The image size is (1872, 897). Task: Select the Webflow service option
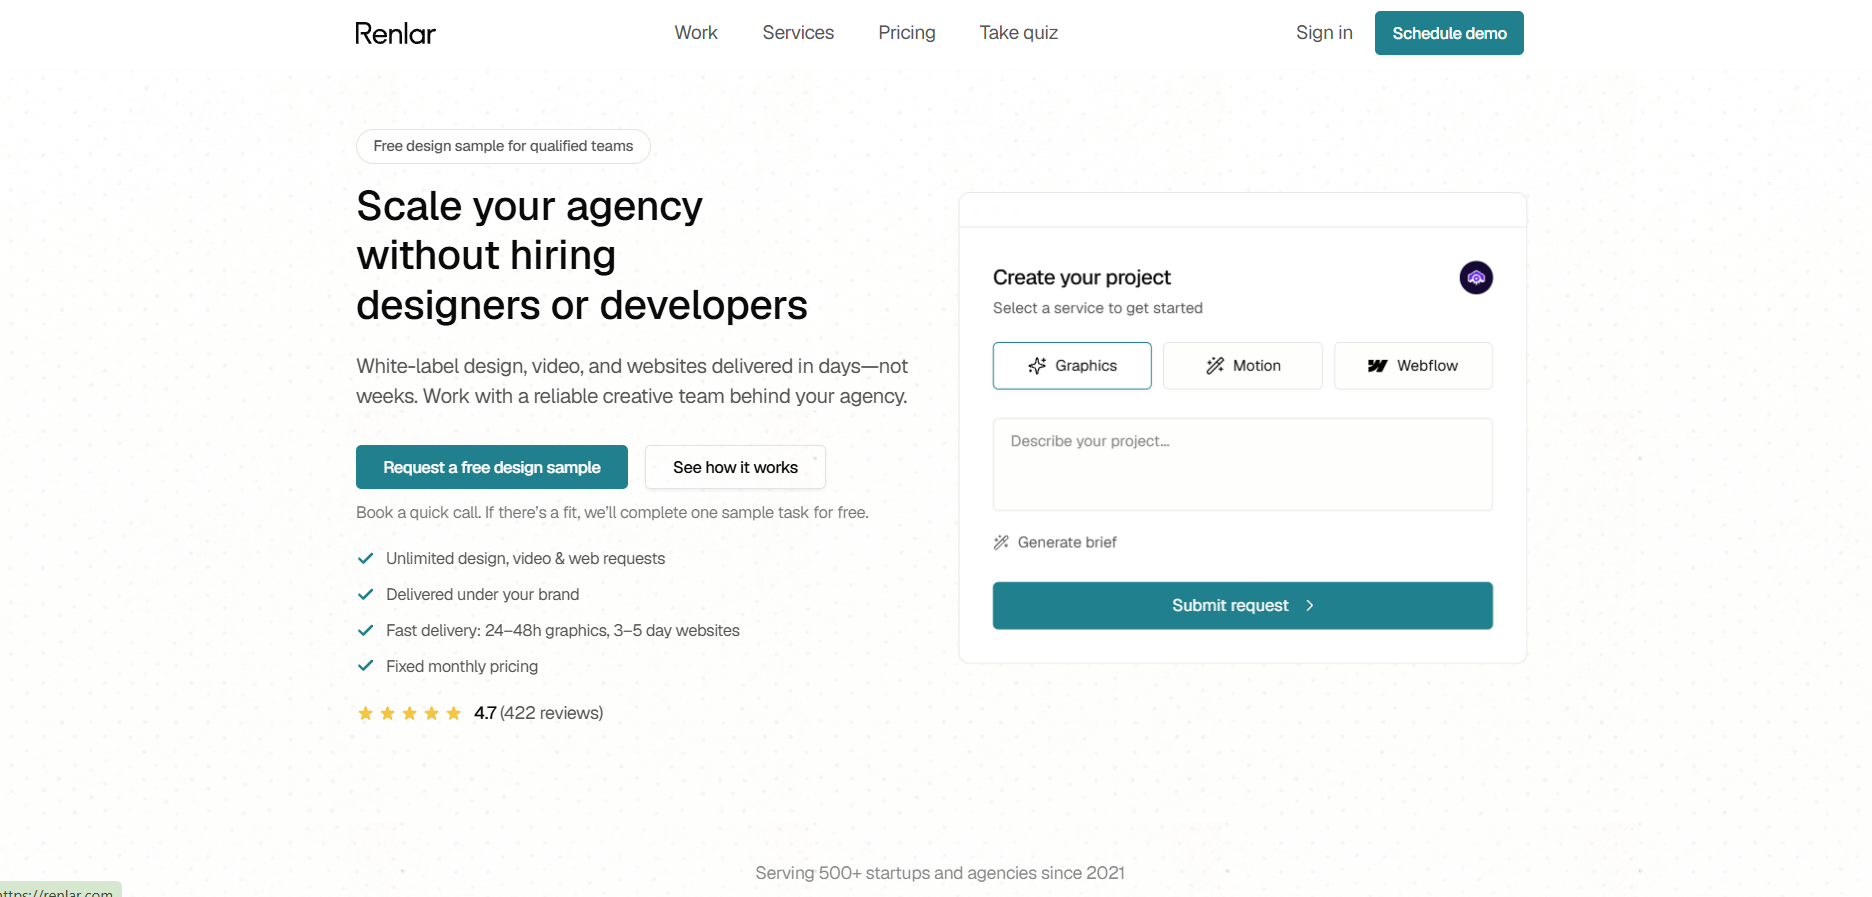(1413, 366)
